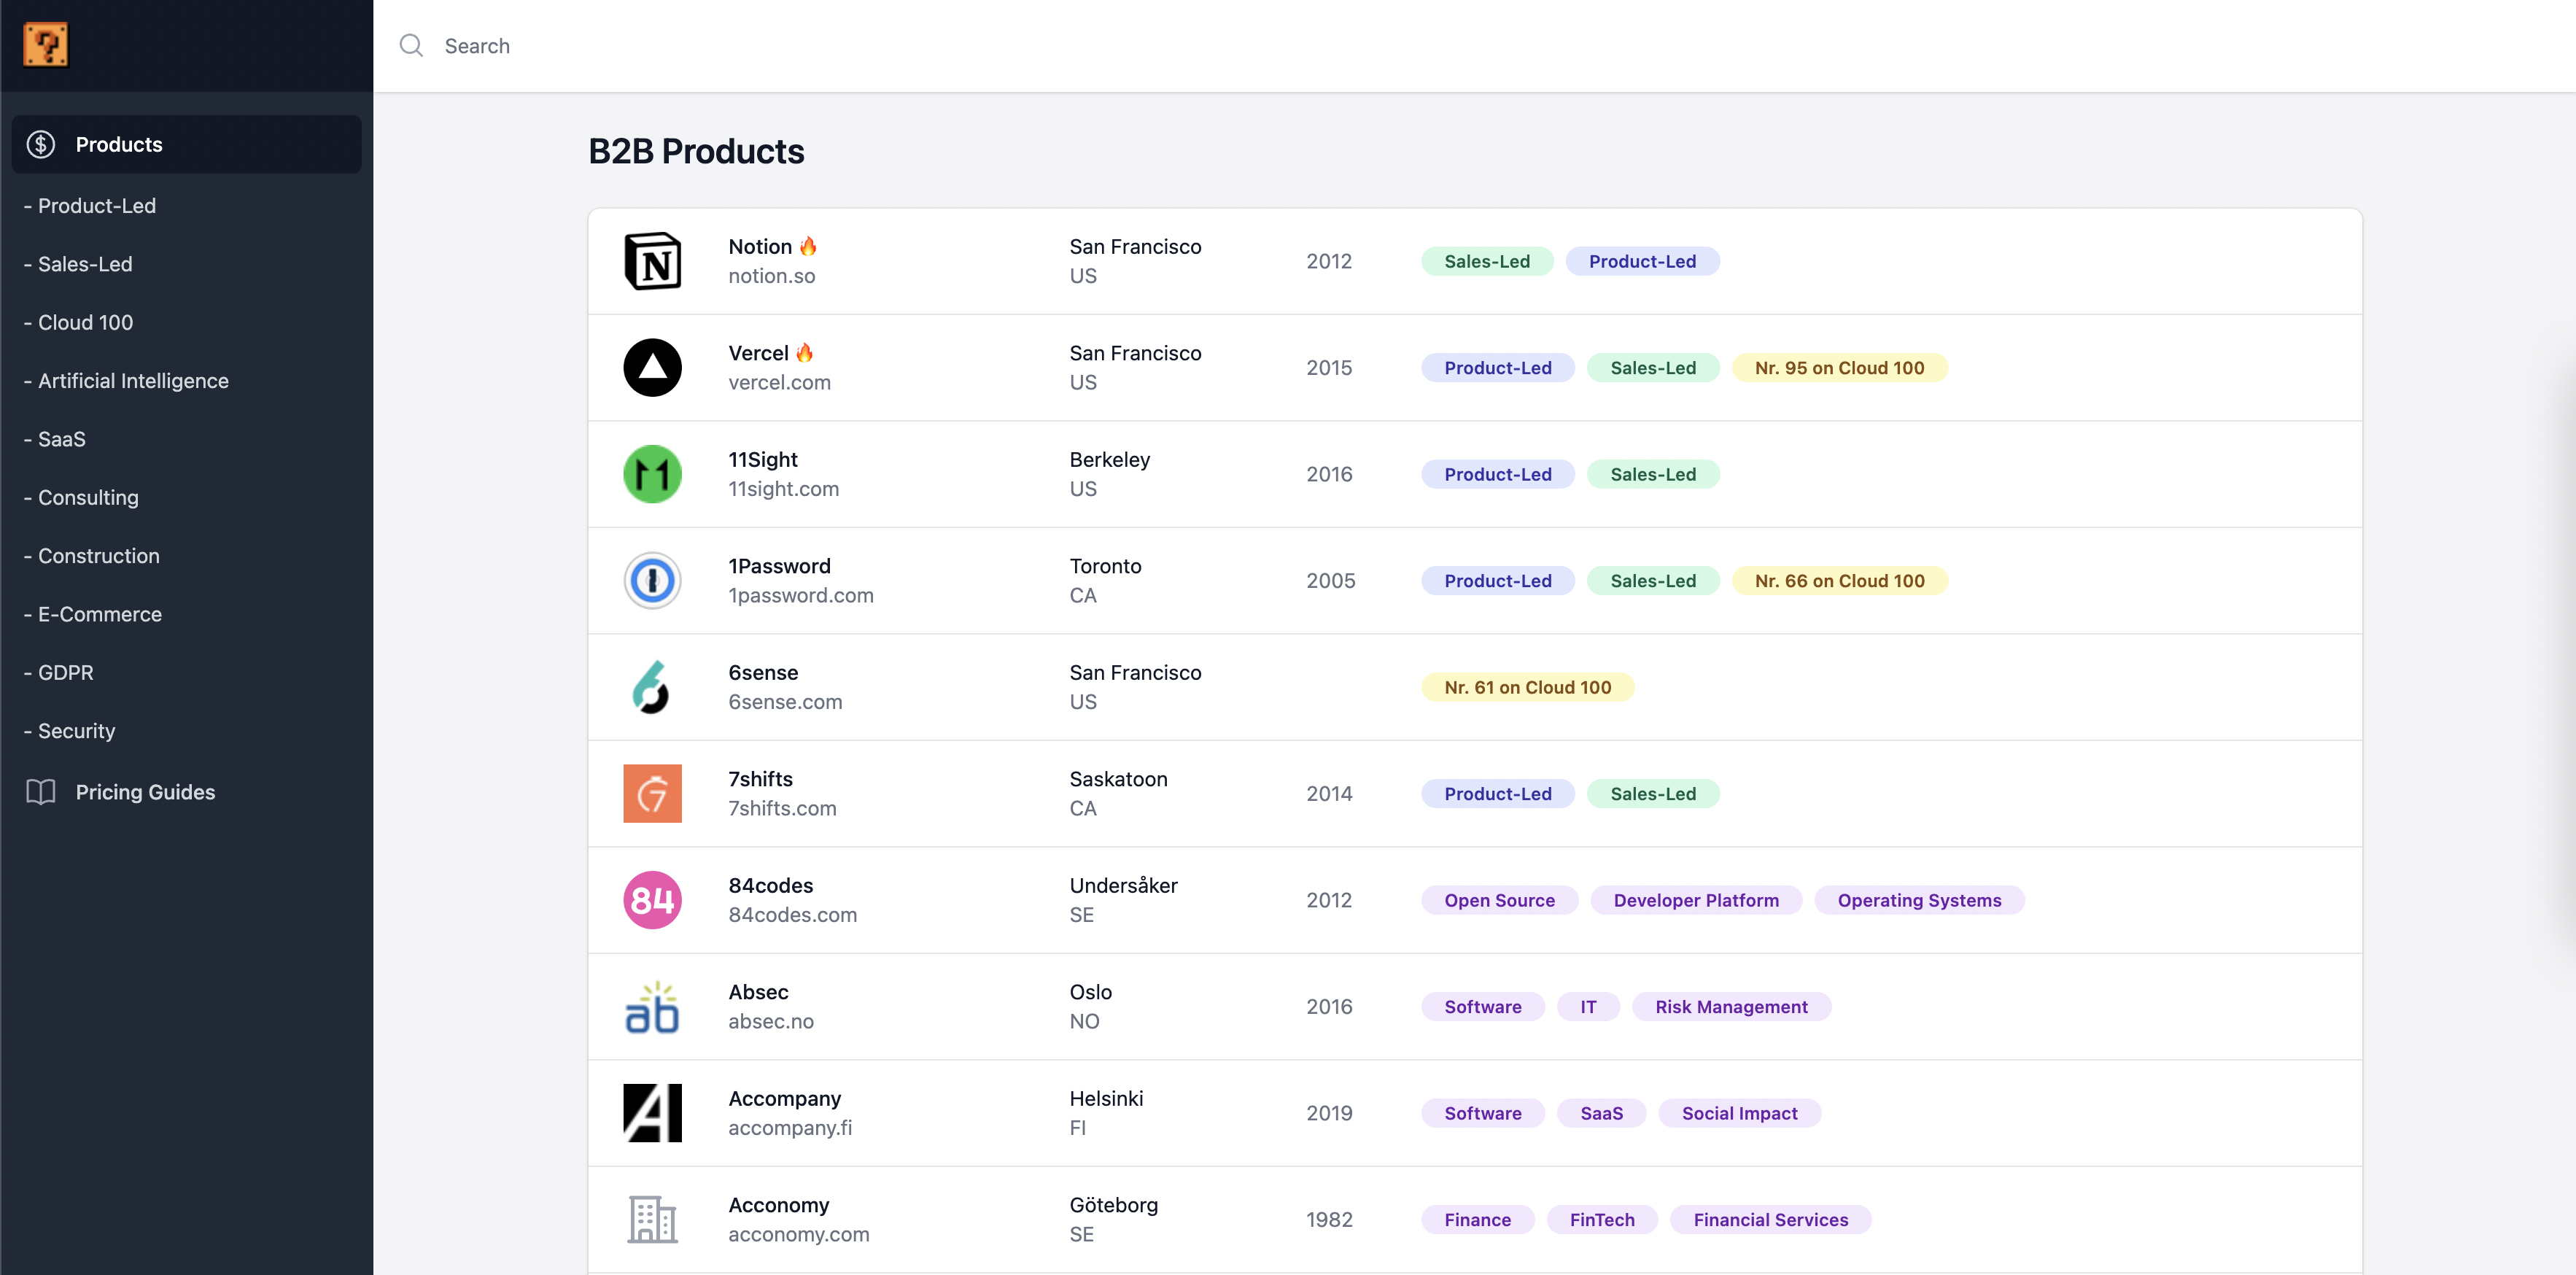The image size is (2576, 1275).
Task: Go to Artificial Intelligence category
Action: click(x=133, y=381)
